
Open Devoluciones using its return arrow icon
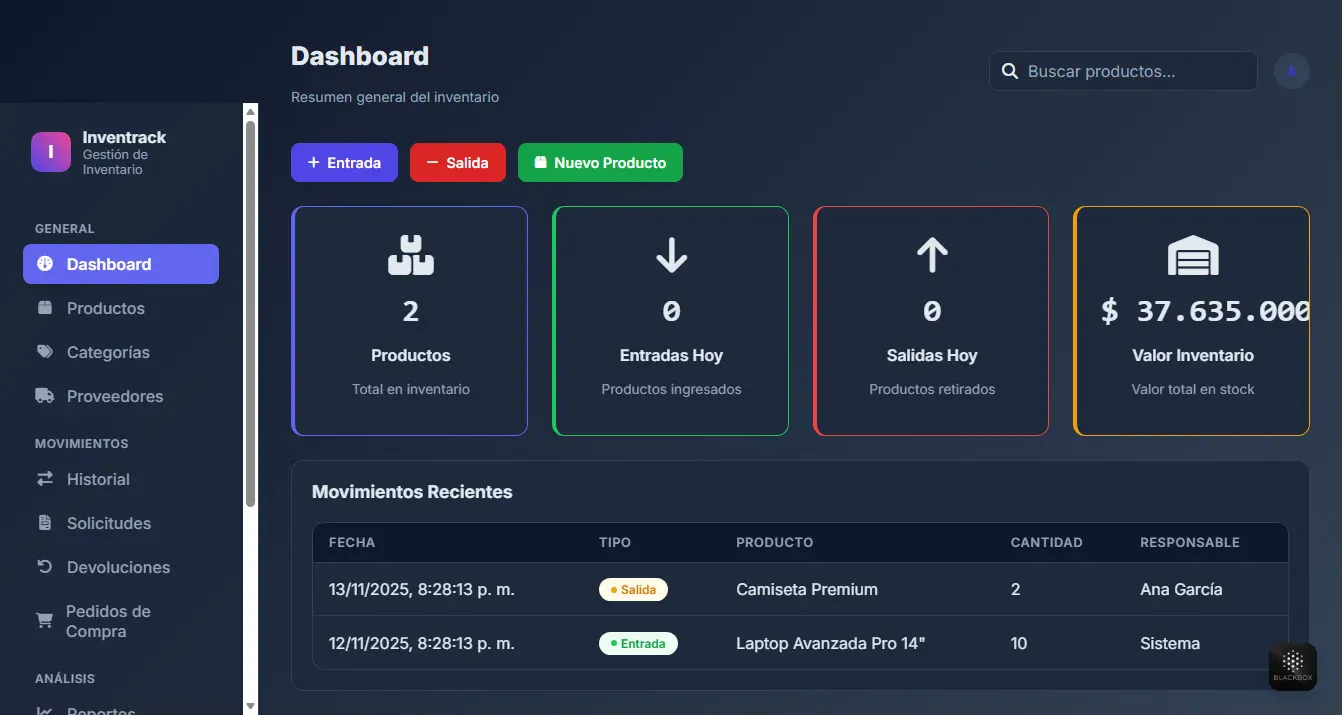tap(44, 567)
